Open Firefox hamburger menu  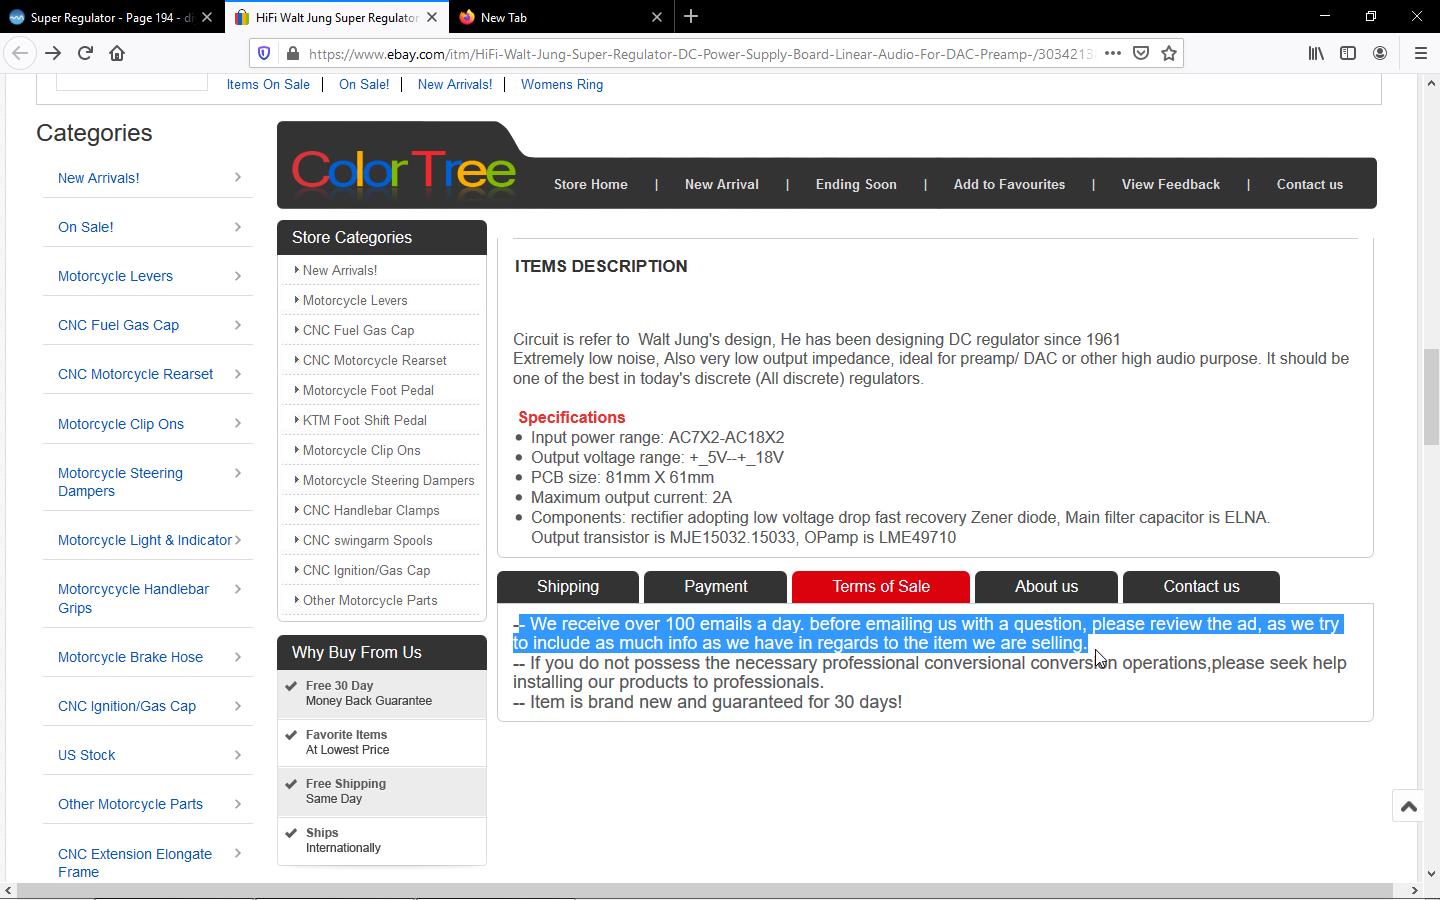click(x=1420, y=53)
